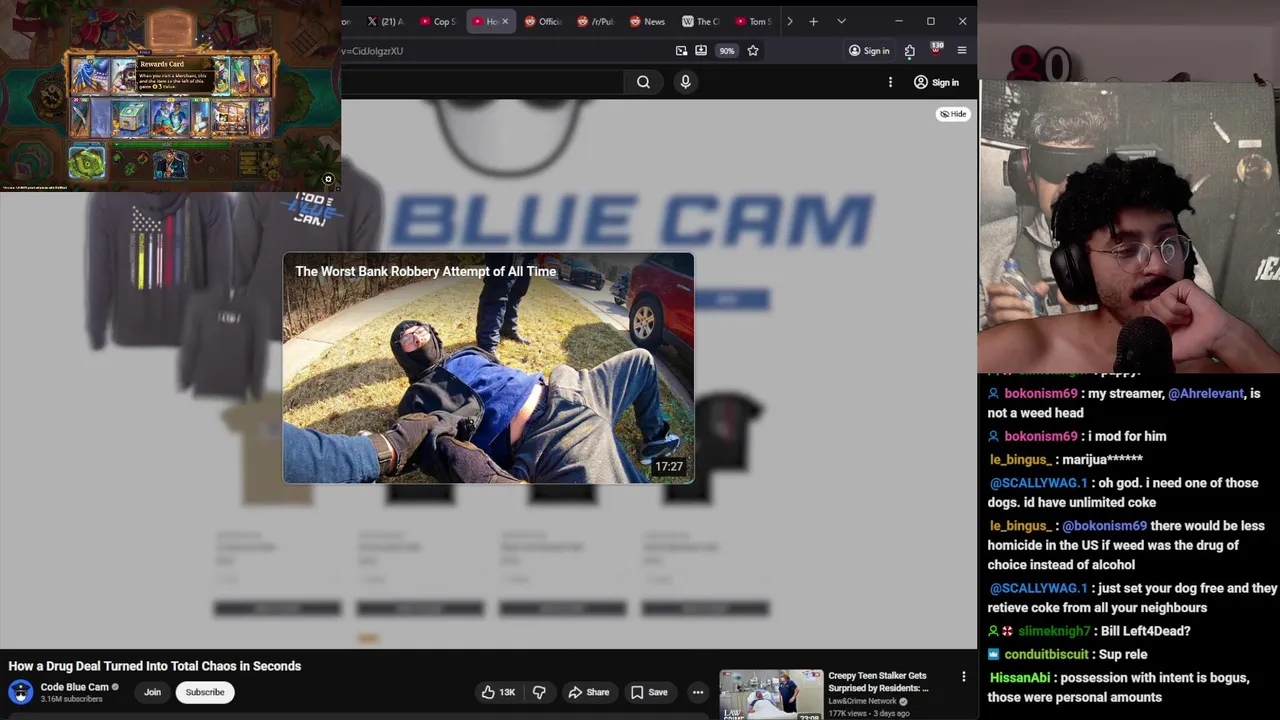Click browser toolbar Sign in account button
The width and height of the screenshot is (1280, 720).
pyautogui.click(x=869, y=51)
